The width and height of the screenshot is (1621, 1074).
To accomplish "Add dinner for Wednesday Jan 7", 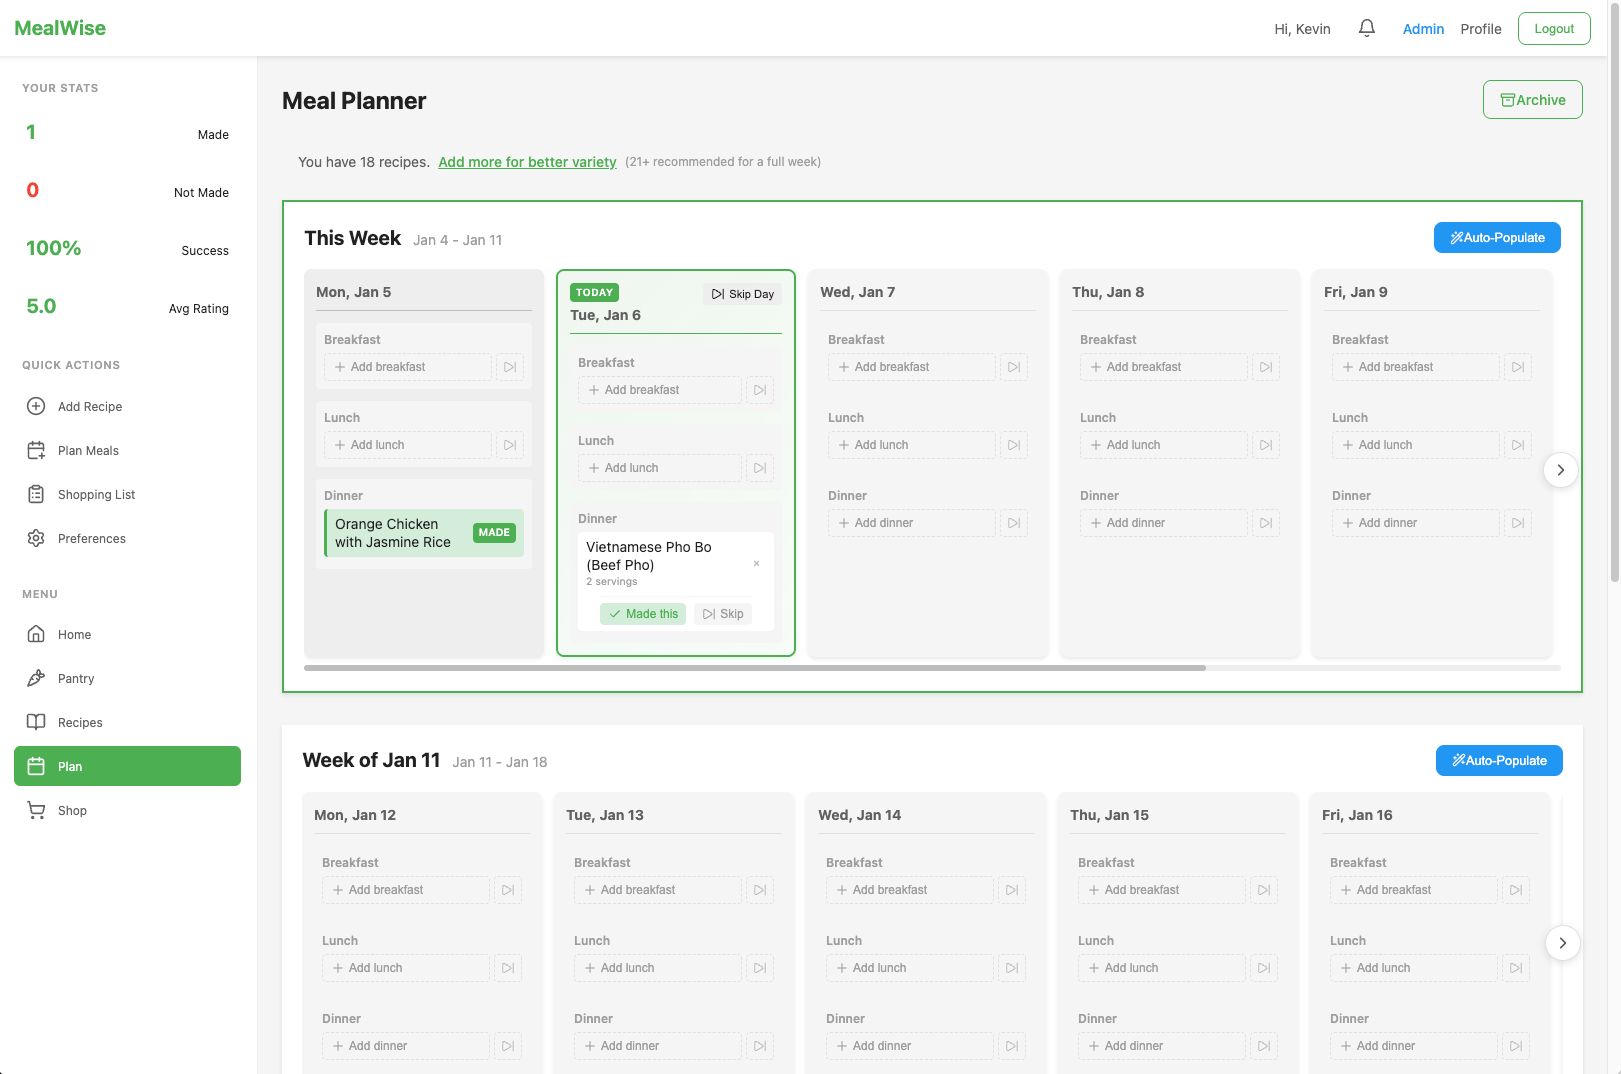I will pos(911,523).
